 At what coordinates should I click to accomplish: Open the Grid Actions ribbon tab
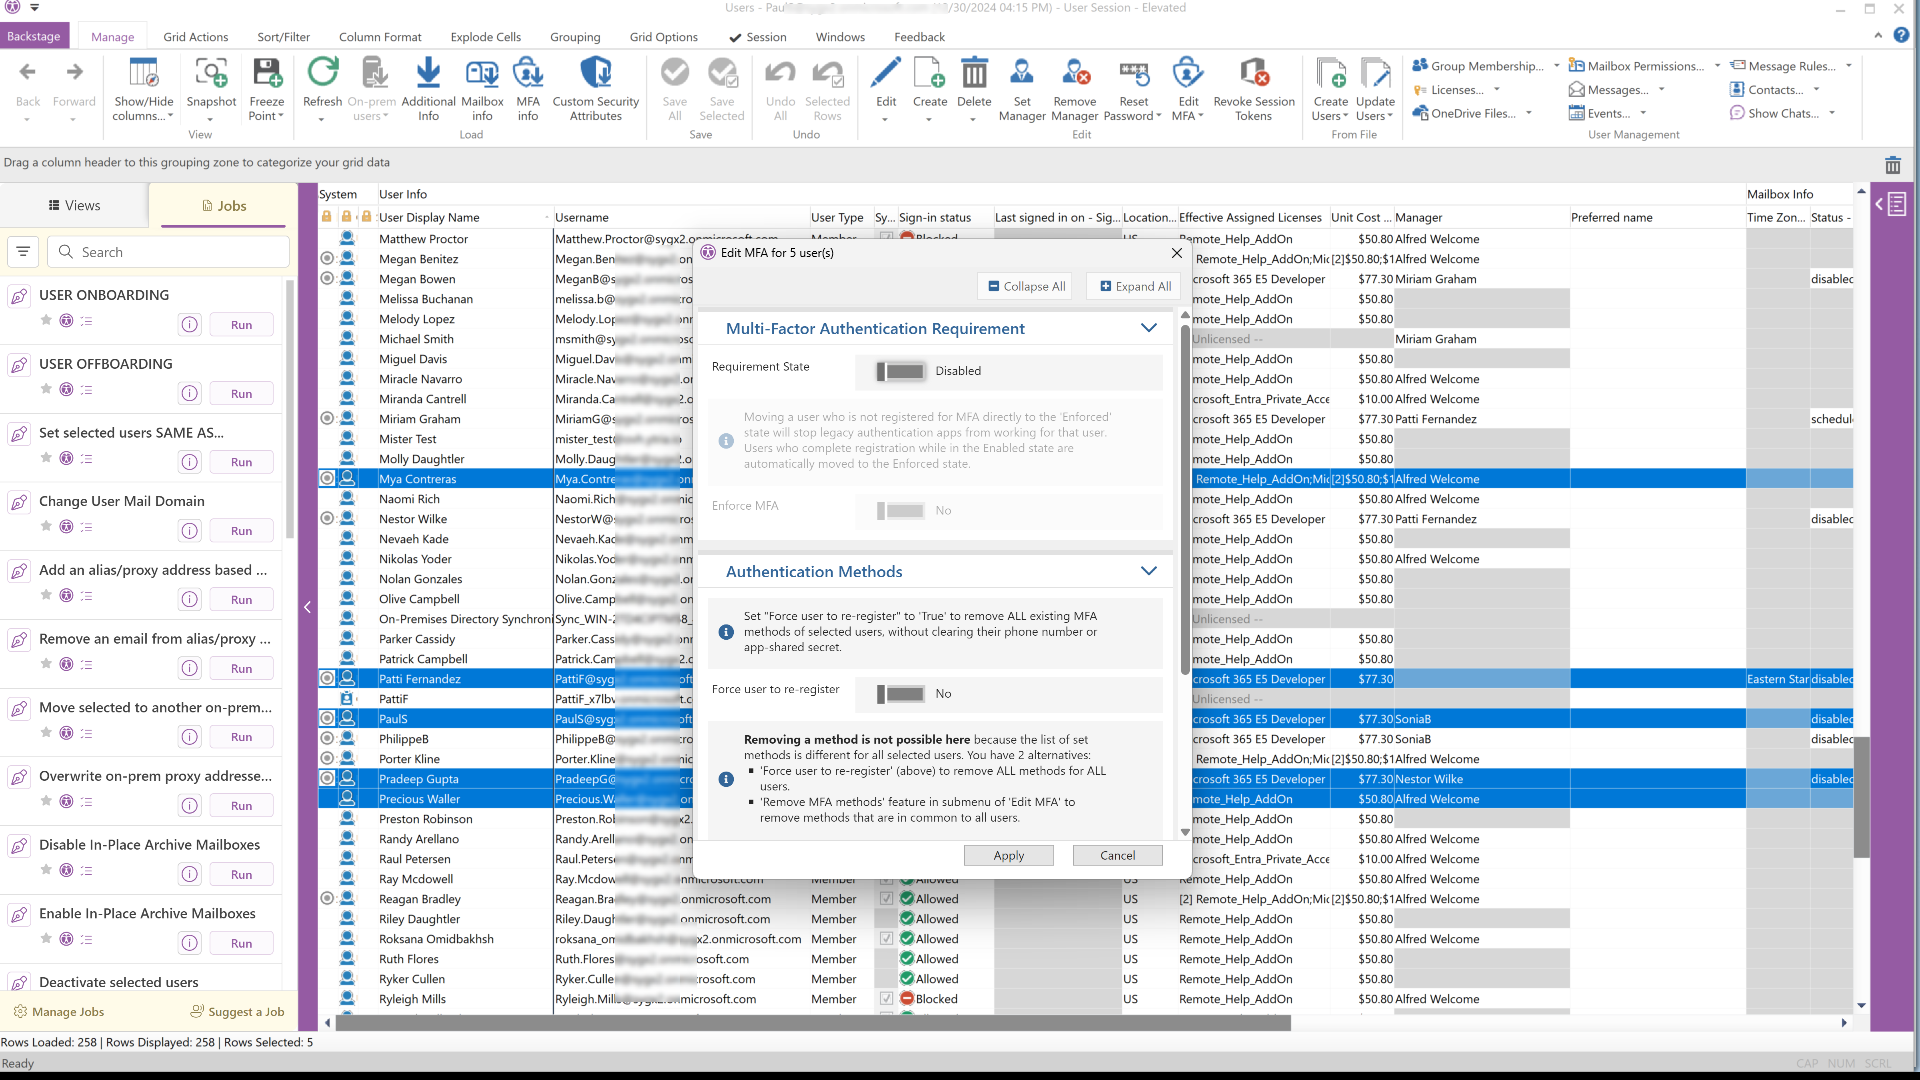coord(195,37)
